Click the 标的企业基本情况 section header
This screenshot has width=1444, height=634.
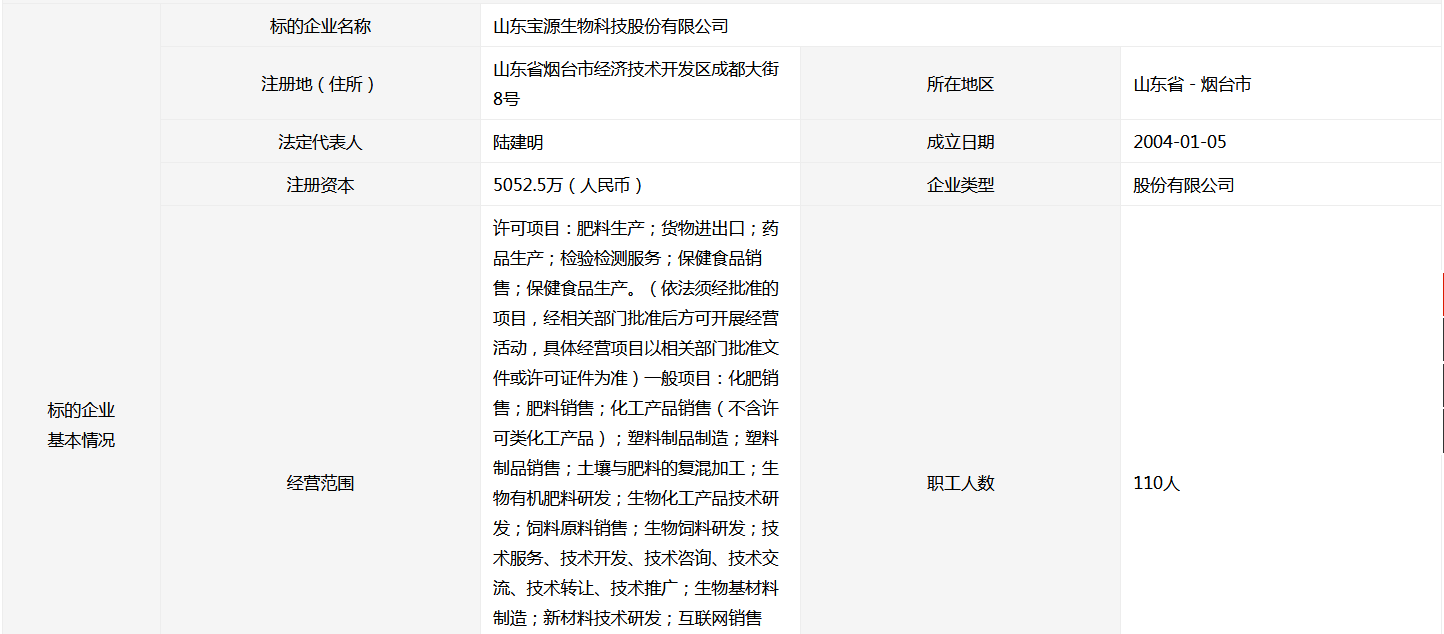tap(81, 425)
